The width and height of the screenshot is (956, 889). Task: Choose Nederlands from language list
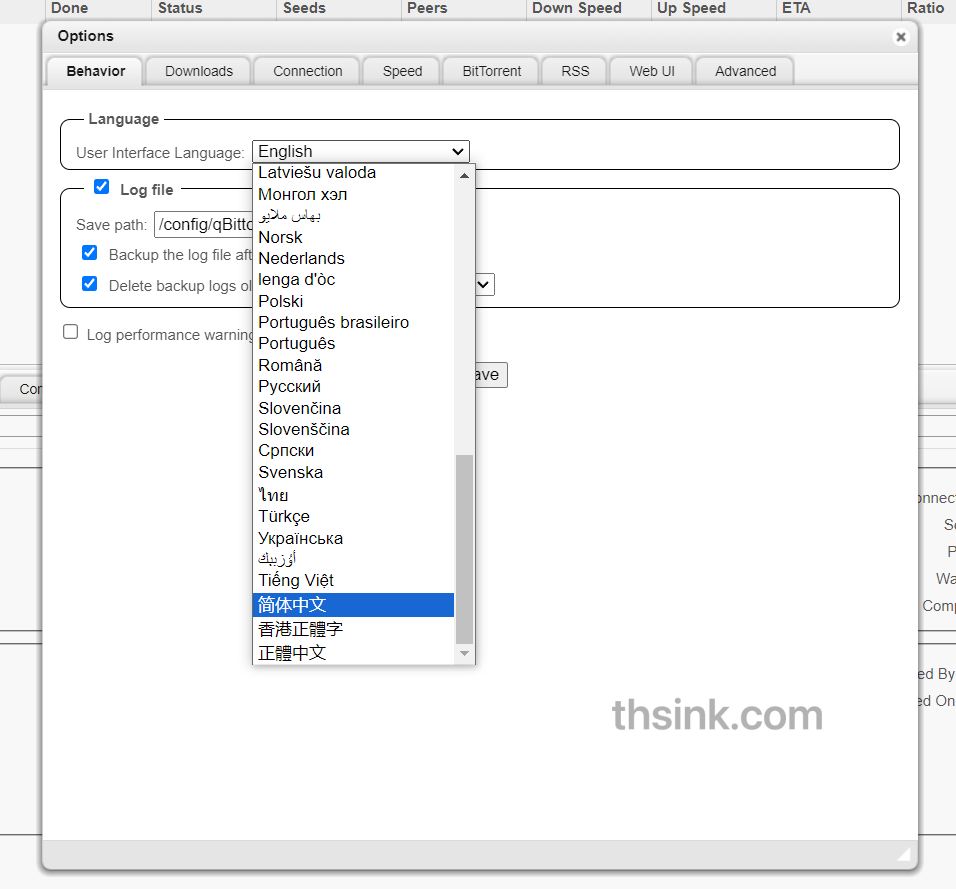tap(353, 259)
